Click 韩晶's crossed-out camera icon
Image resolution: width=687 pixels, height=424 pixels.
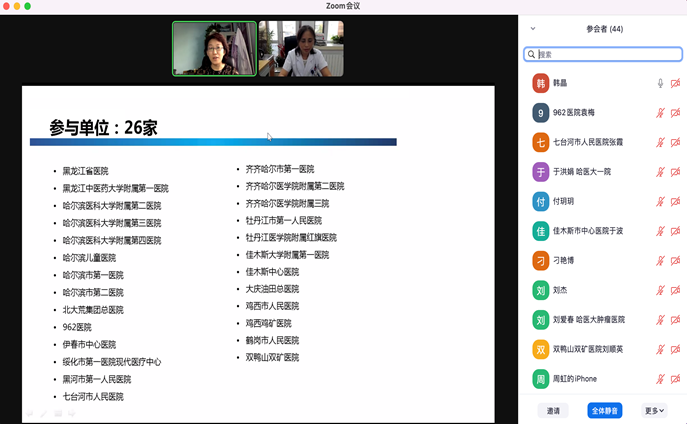[676, 83]
